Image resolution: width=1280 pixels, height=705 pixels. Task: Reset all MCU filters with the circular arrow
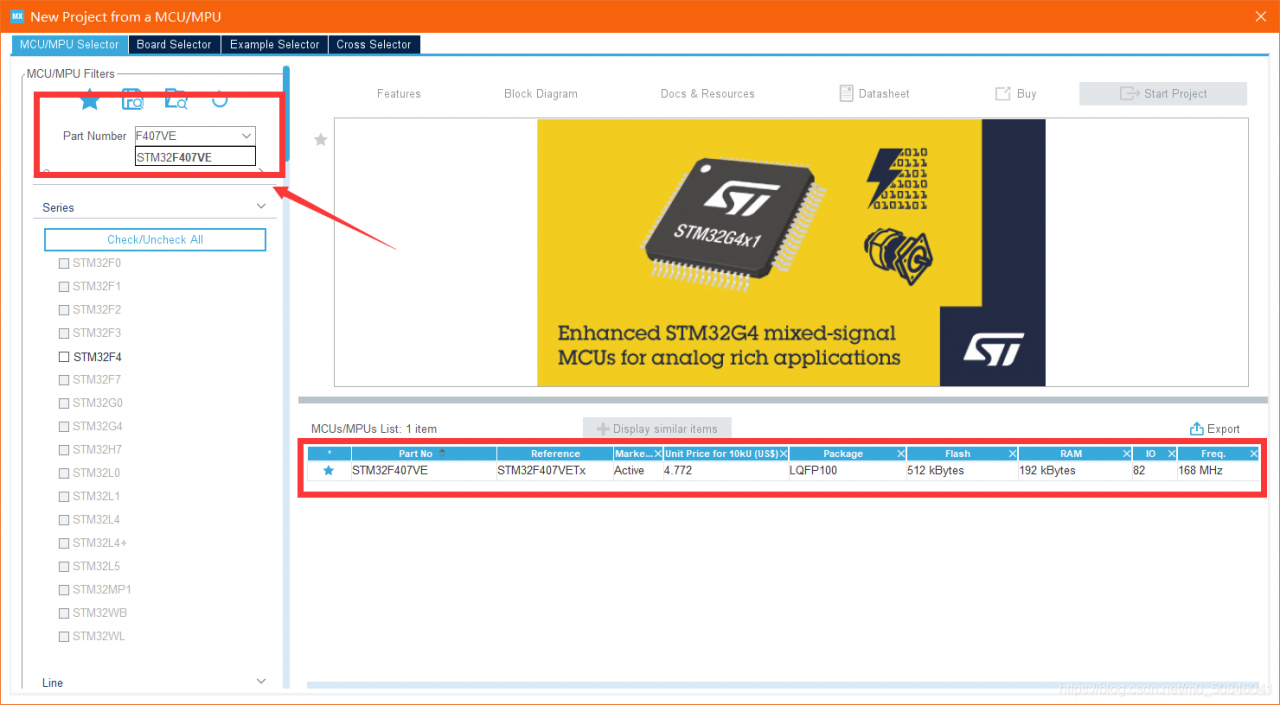(220, 98)
